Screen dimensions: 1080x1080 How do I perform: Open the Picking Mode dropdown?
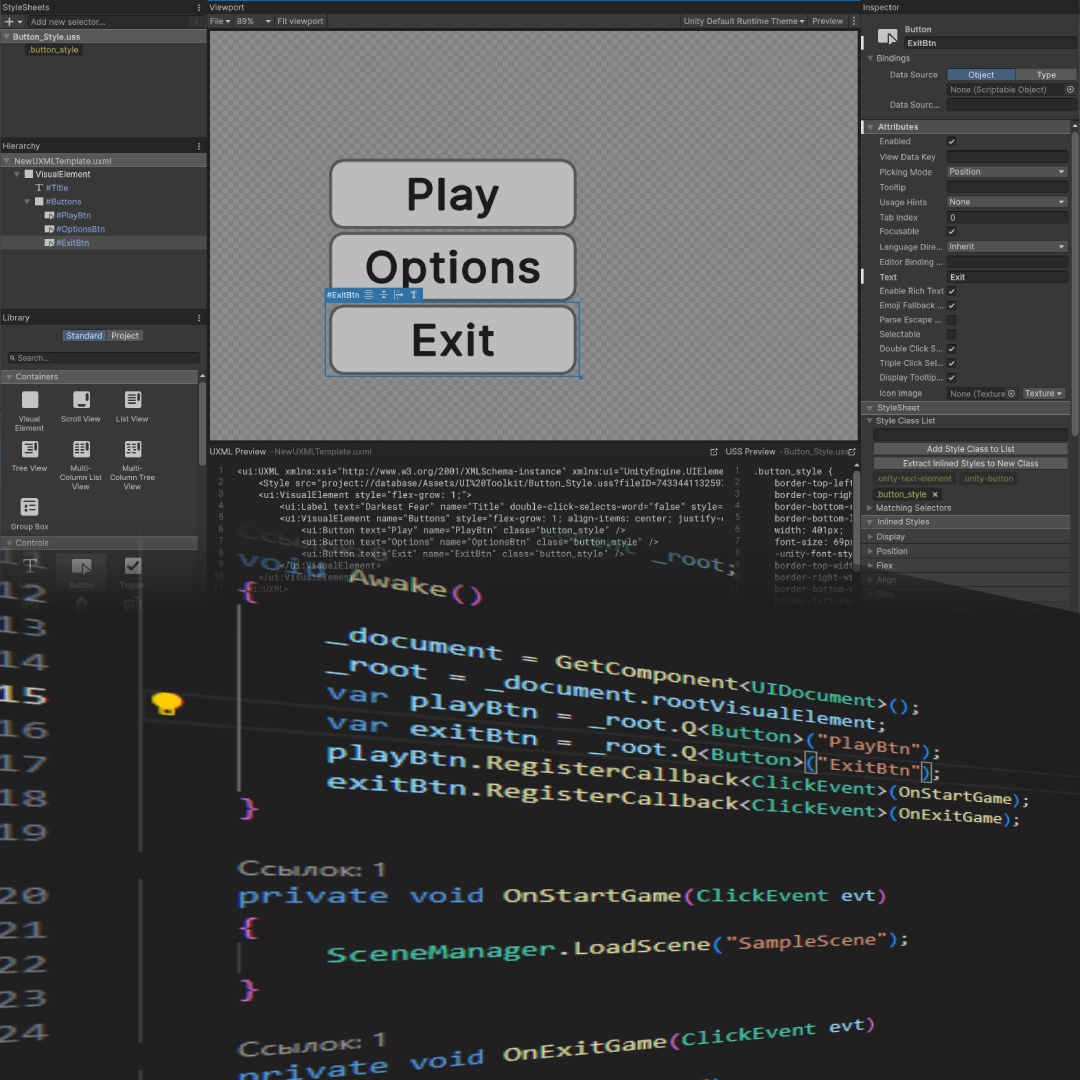coord(1006,172)
